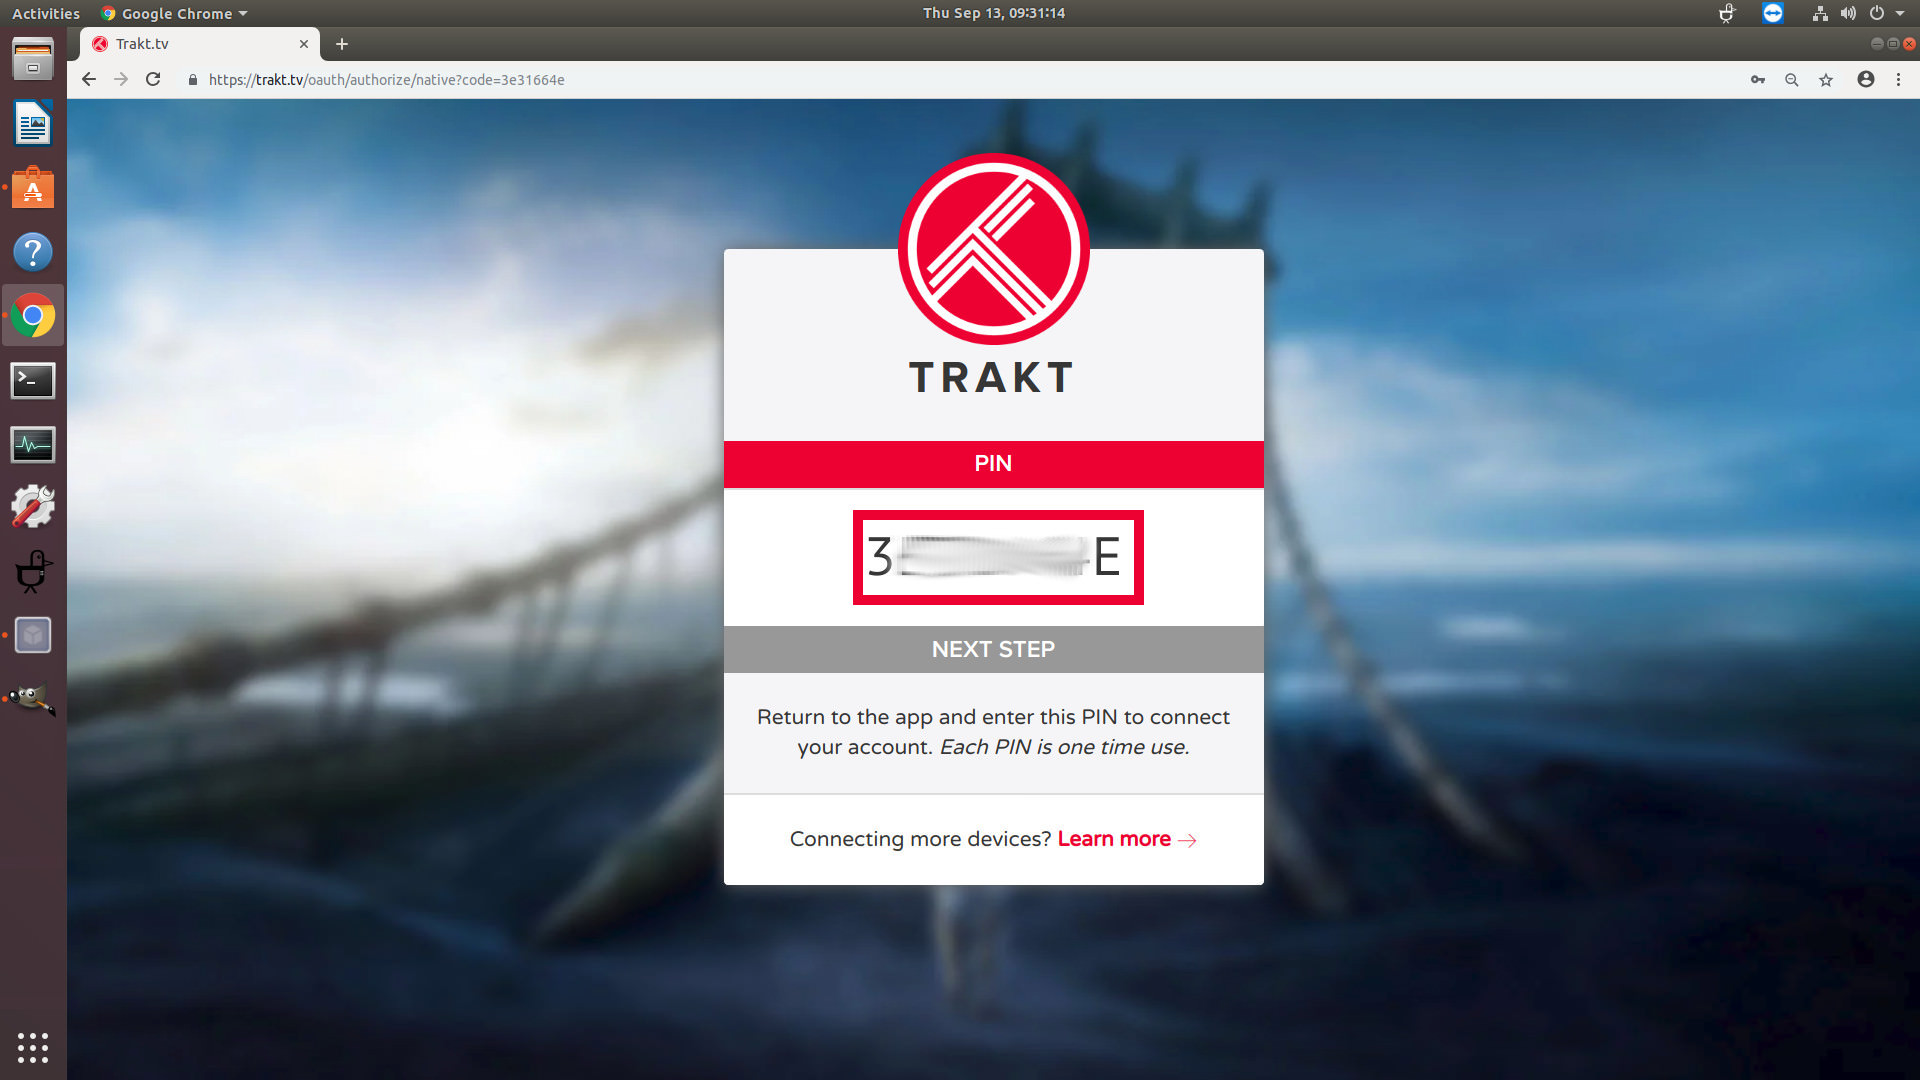1920x1080 pixels.
Task: Open GIMP from the dock
Action: click(x=33, y=699)
